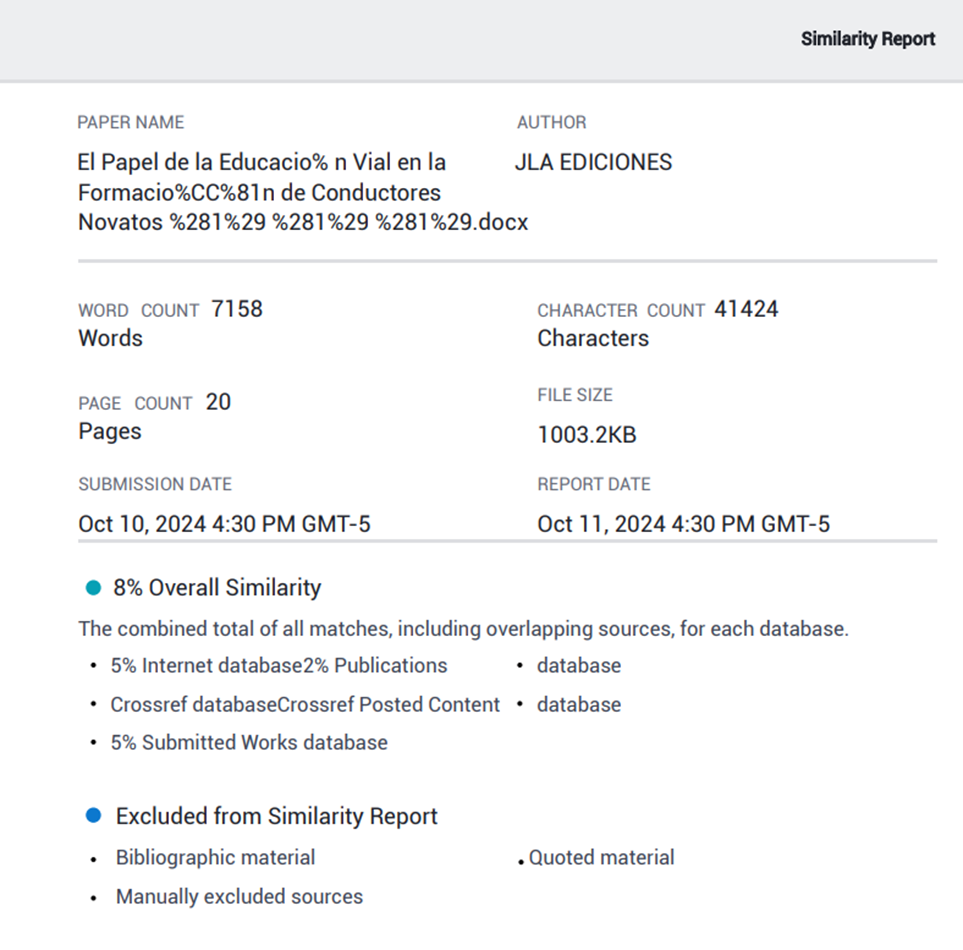
Task: Click the word count value 7158
Action: [x=237, y=309]
